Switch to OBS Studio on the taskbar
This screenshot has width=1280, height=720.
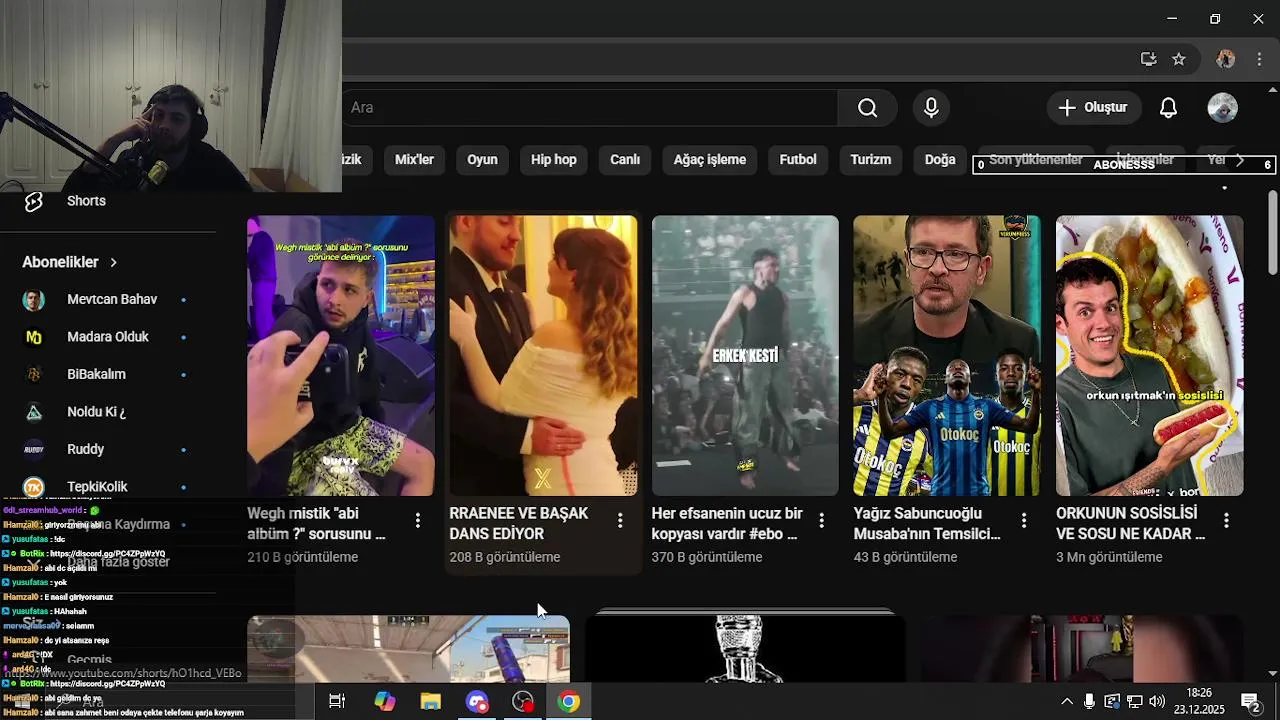pyautogui.click(x=523, y=702)
